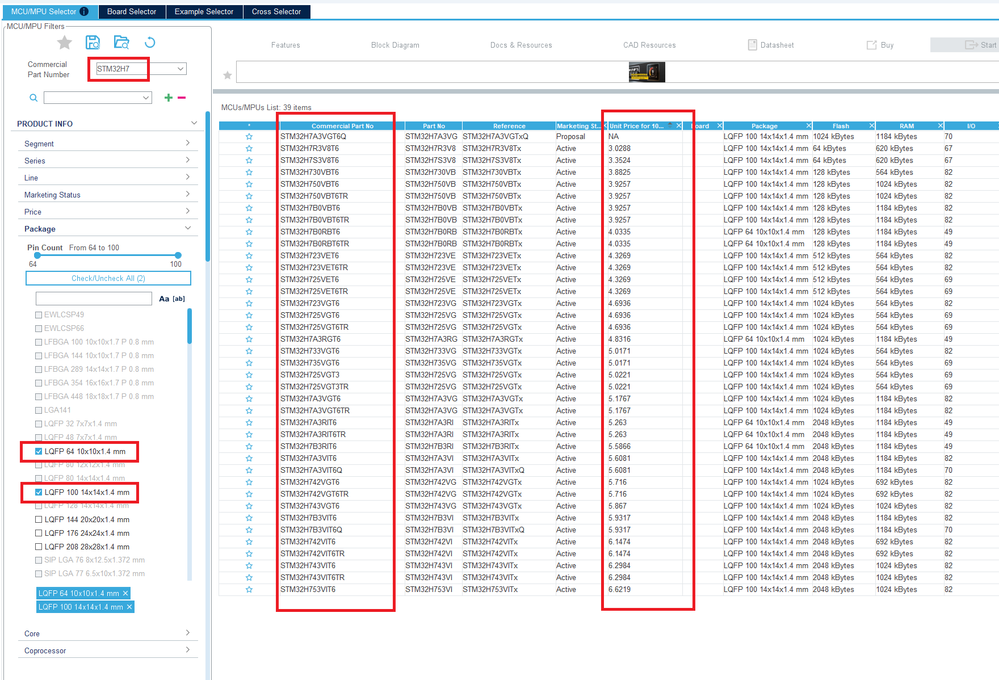This screenshot has width=999, height=680.
Task: Click the star next to the part details field
Action: pos(227,75)
